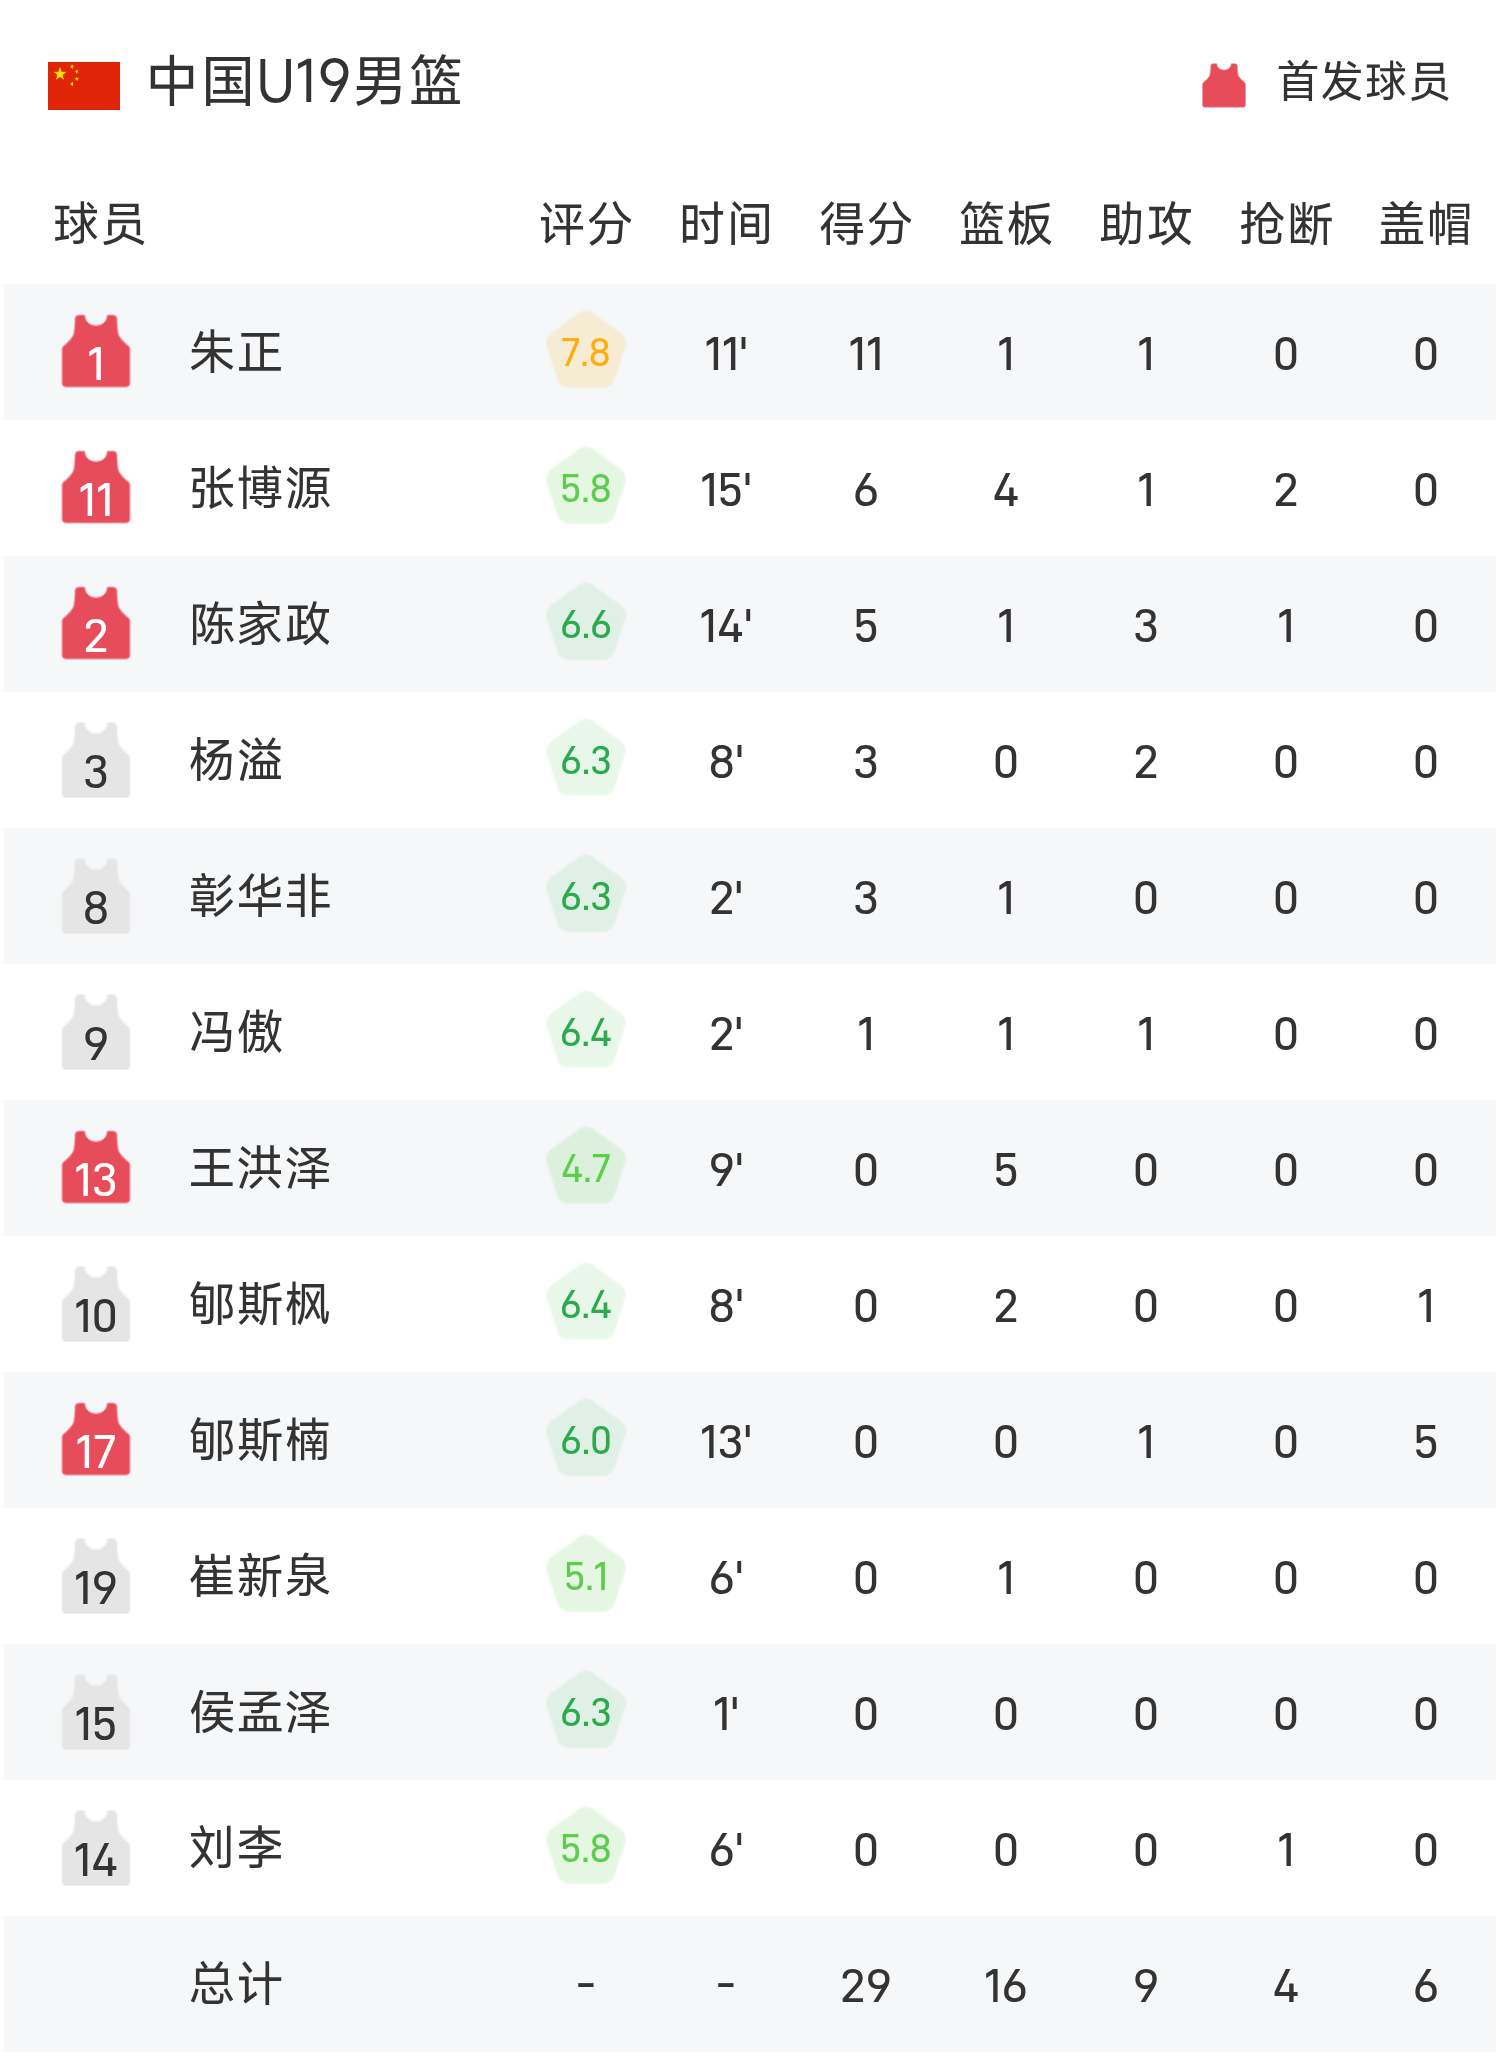Click red jersey number 11 icon
Image resolution: width=1500 pixels, height=2056 pixels.
pyautogui.click(x=96, y=488)
